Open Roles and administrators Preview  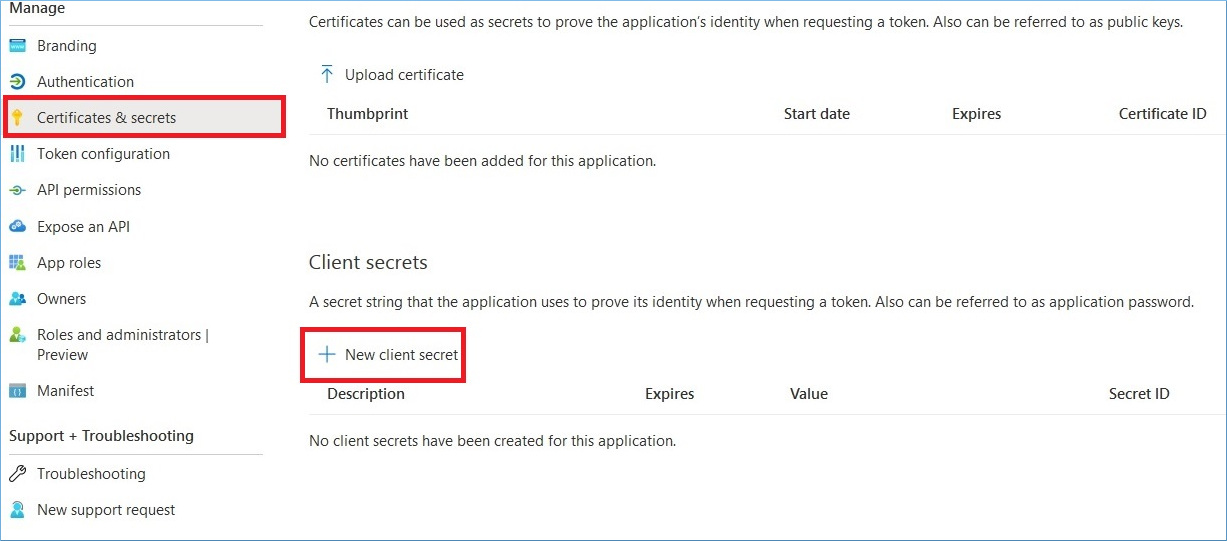pyautogui.click(x=123, y=345)
